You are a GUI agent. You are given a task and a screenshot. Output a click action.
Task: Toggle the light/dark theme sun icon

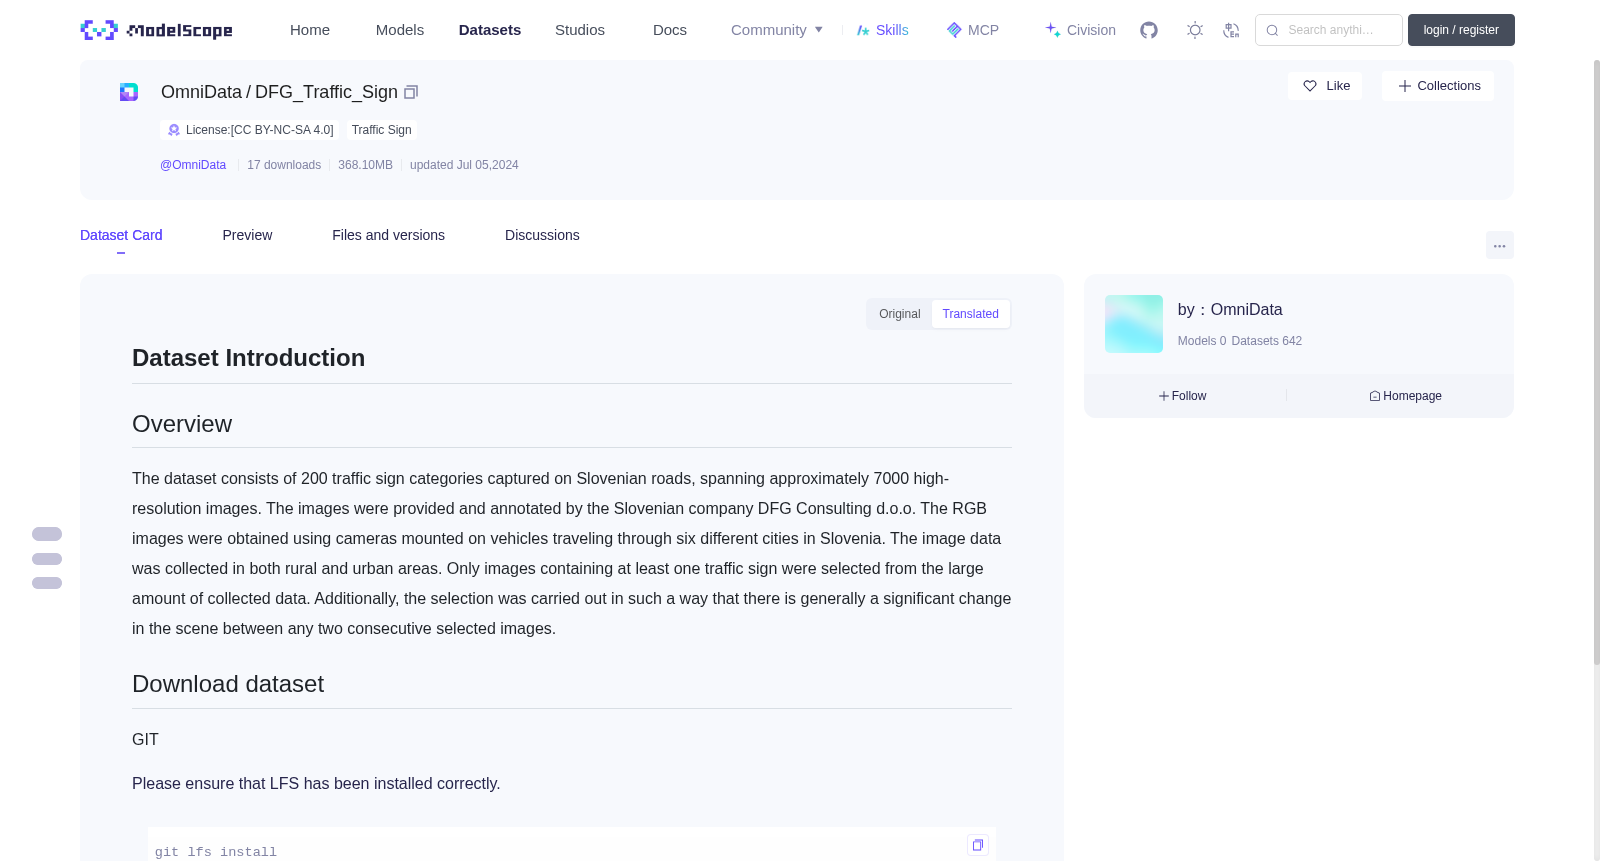coord(1195,30)
